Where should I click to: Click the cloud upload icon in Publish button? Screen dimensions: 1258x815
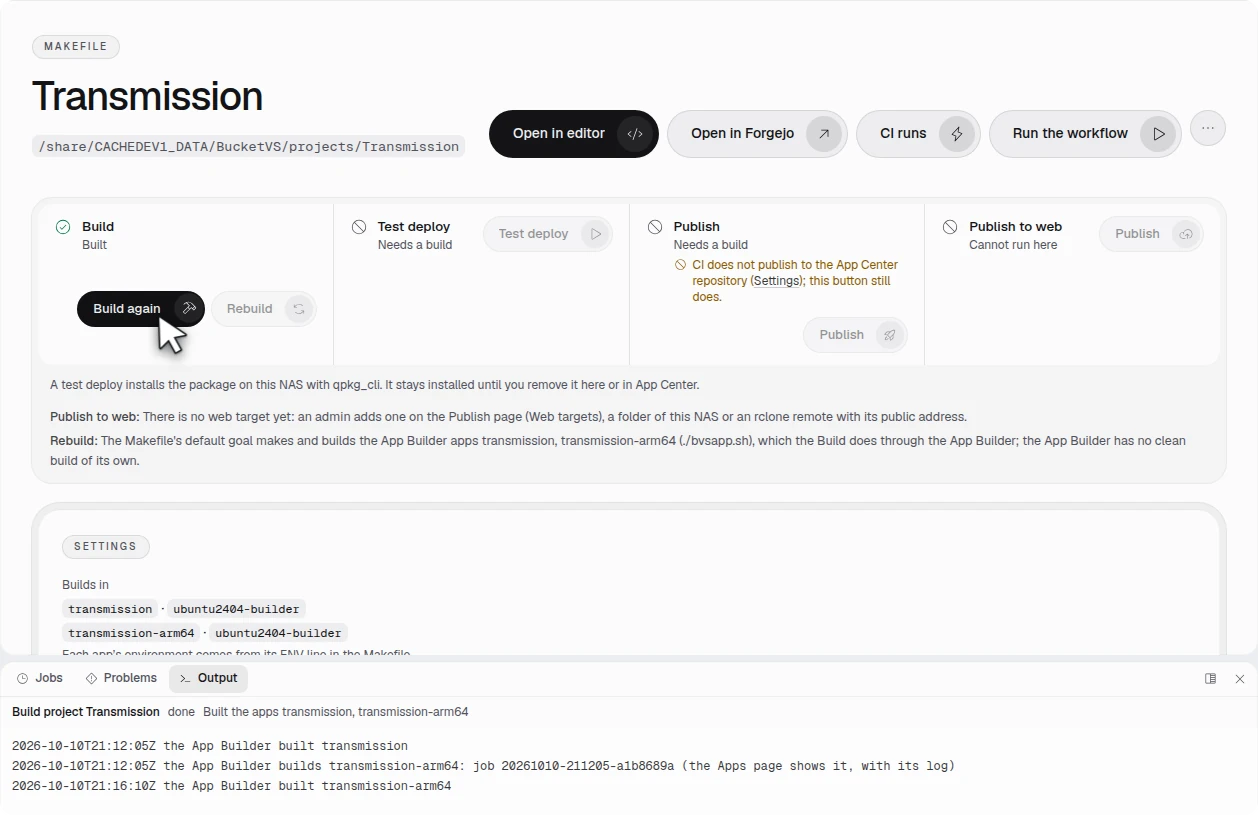pos(1186,234)
